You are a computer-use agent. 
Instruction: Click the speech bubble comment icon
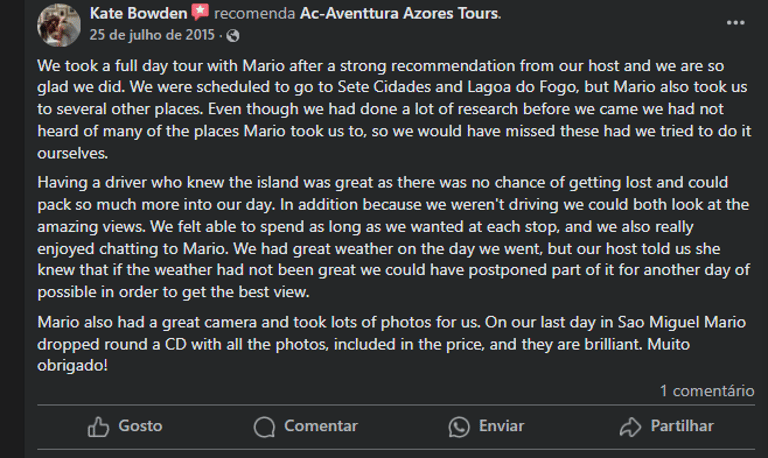[x=264, y=426]
